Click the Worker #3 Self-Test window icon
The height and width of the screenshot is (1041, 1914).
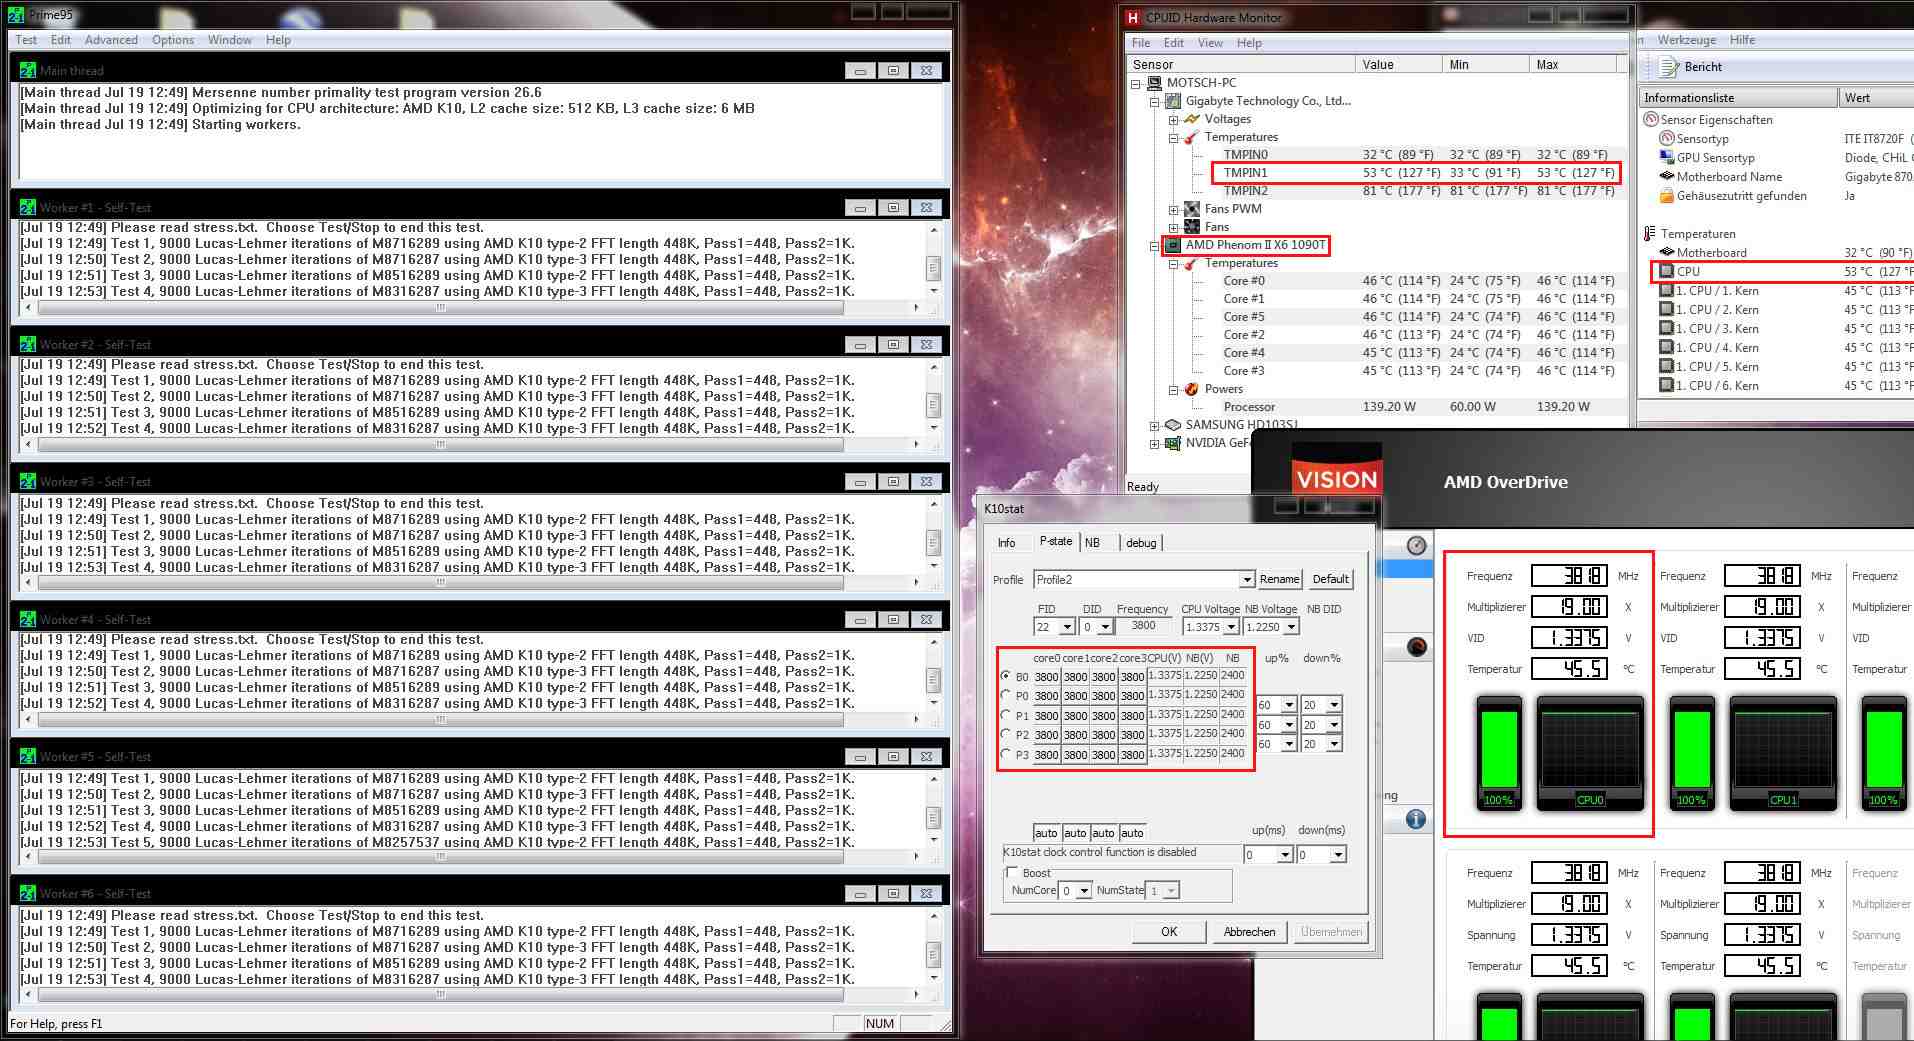pyautogui.click(x=28, y=481)
